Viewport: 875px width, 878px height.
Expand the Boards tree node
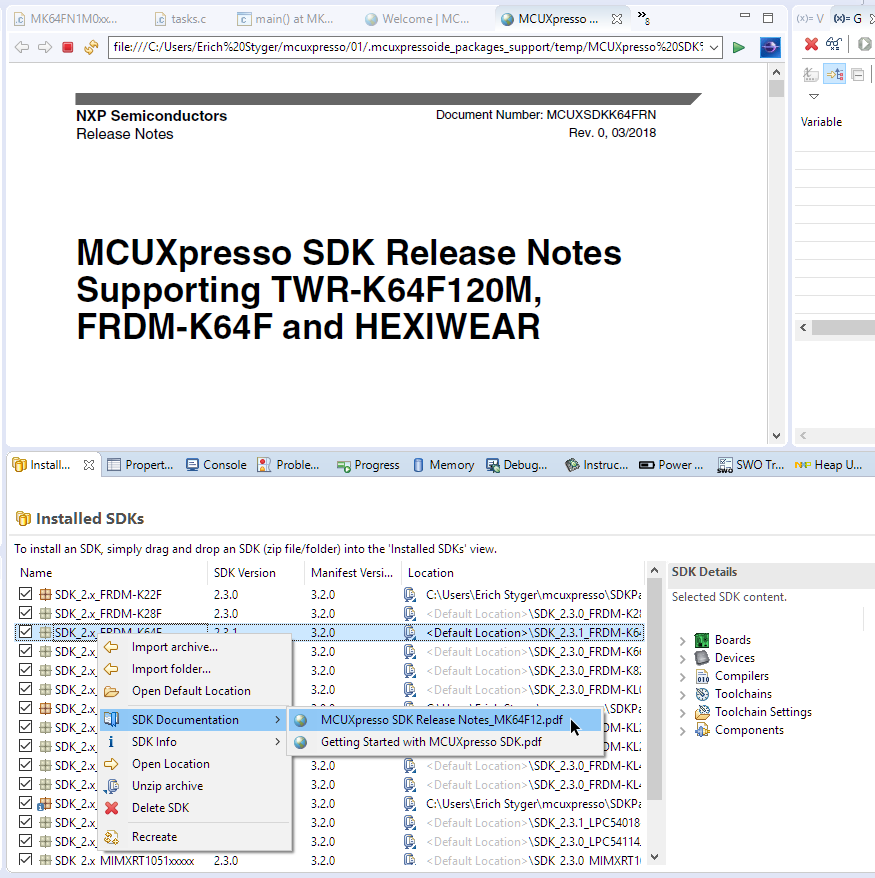point(683,641)
